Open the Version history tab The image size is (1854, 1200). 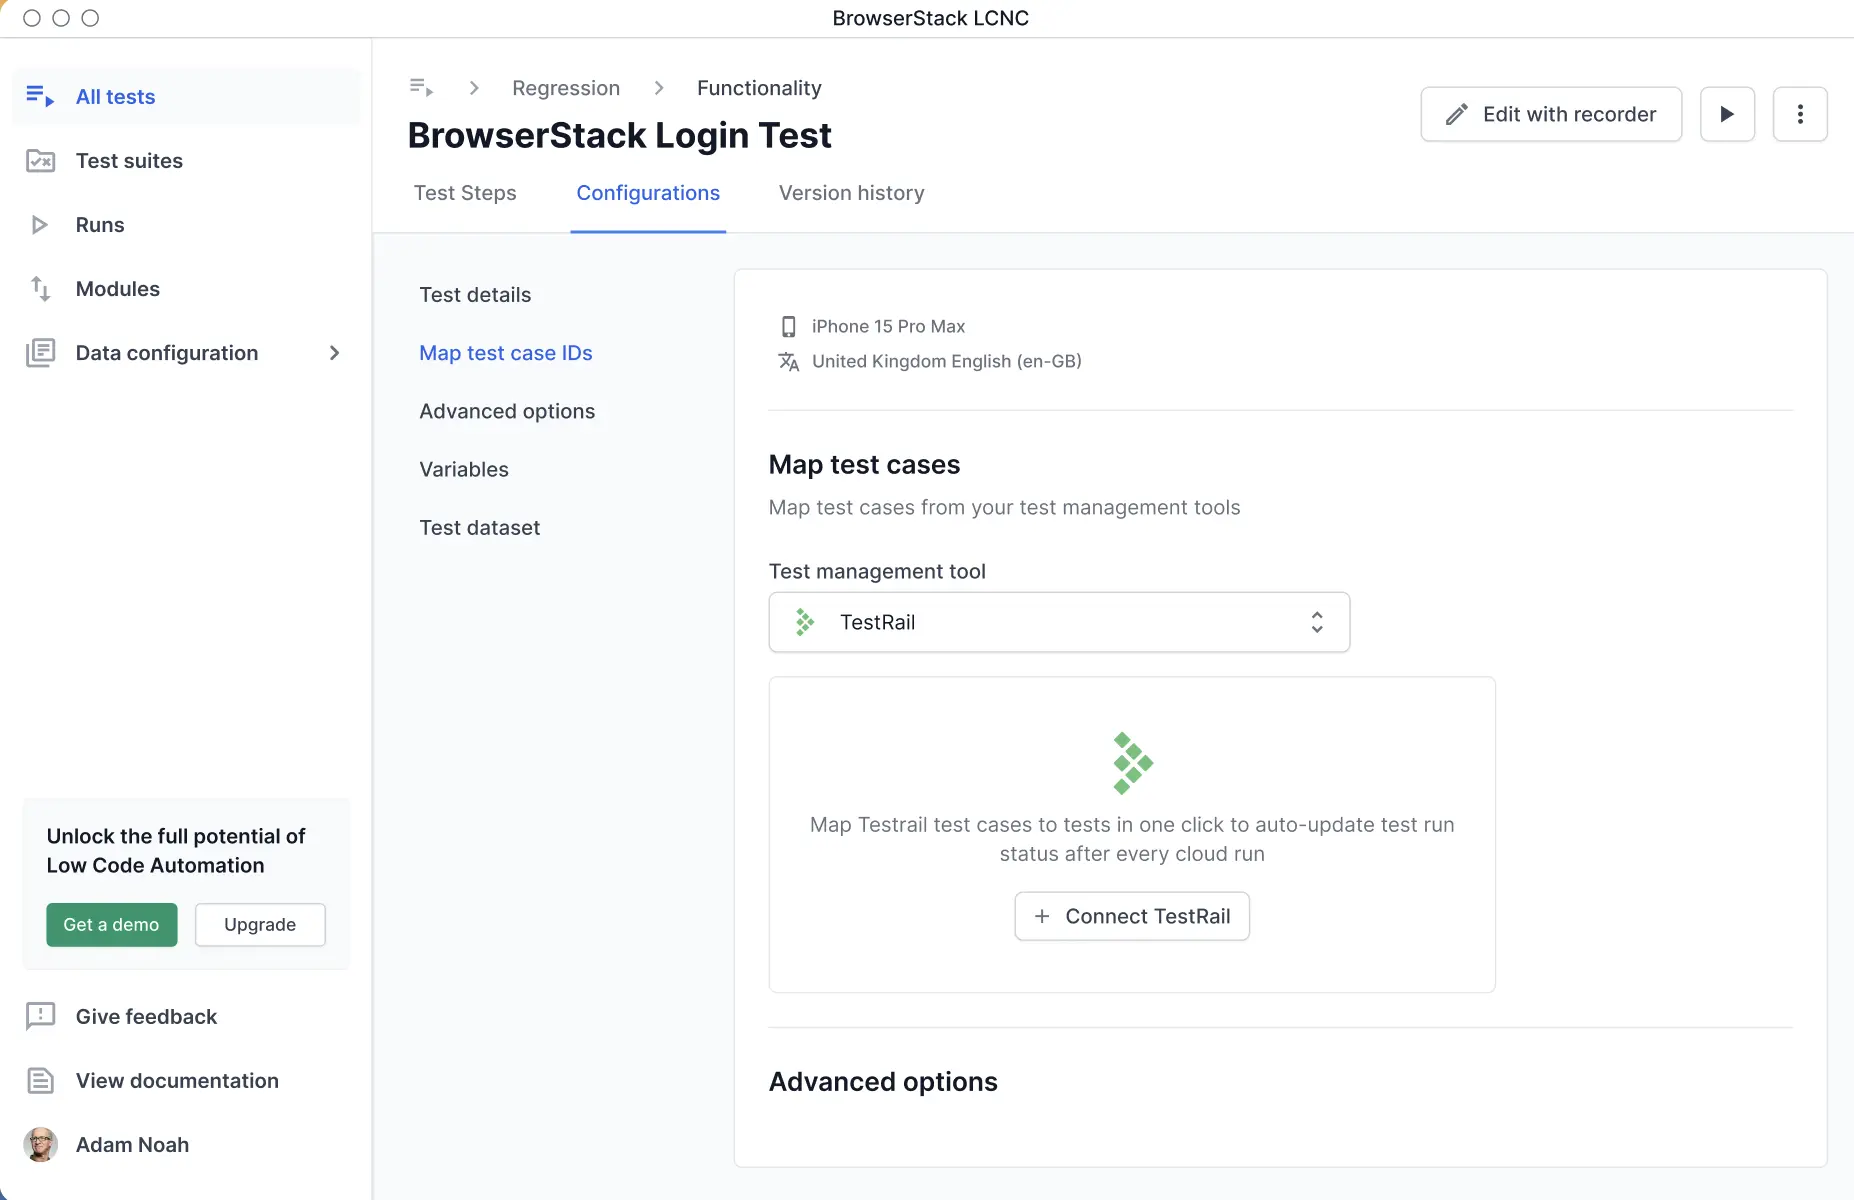(851, 193)
